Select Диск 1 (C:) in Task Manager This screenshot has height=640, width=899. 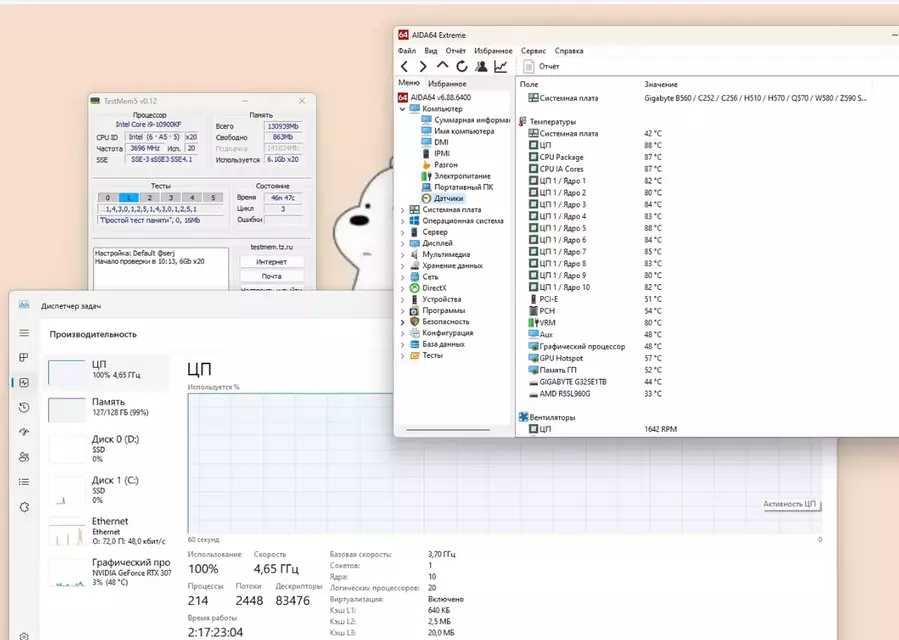tap(107, 490)
